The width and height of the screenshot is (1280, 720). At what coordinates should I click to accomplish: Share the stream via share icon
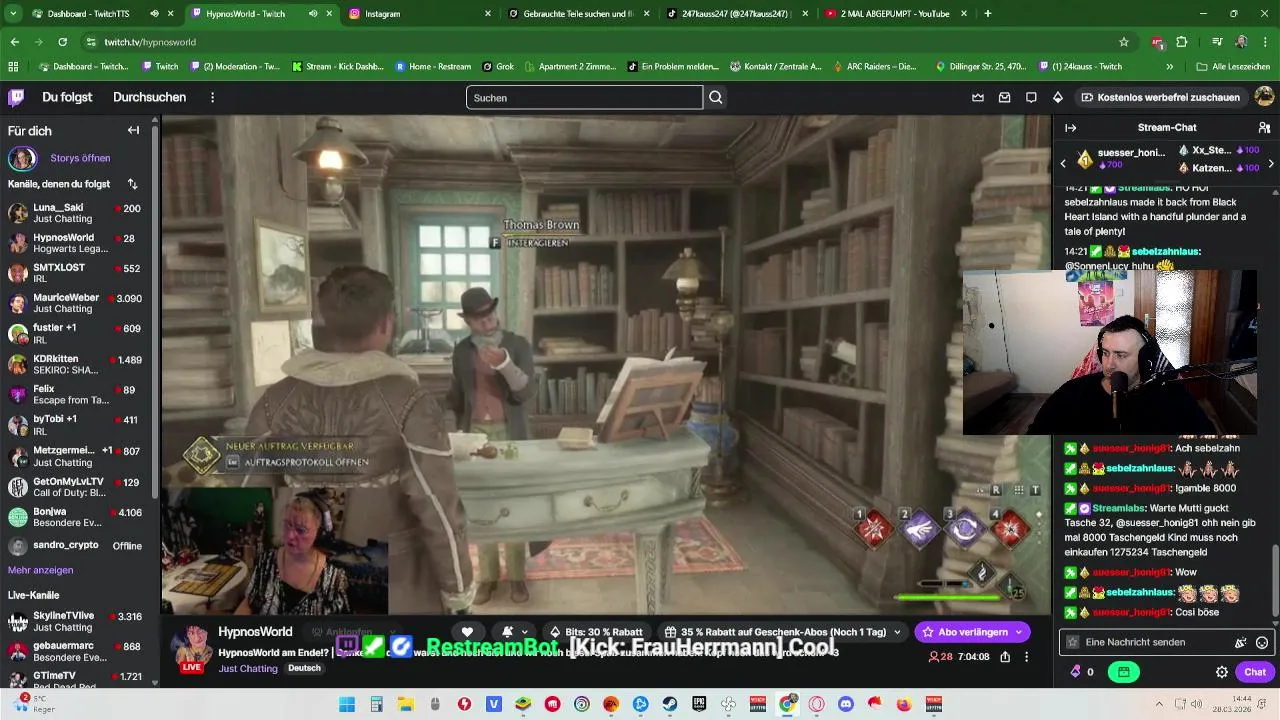tap(1005, 657)
